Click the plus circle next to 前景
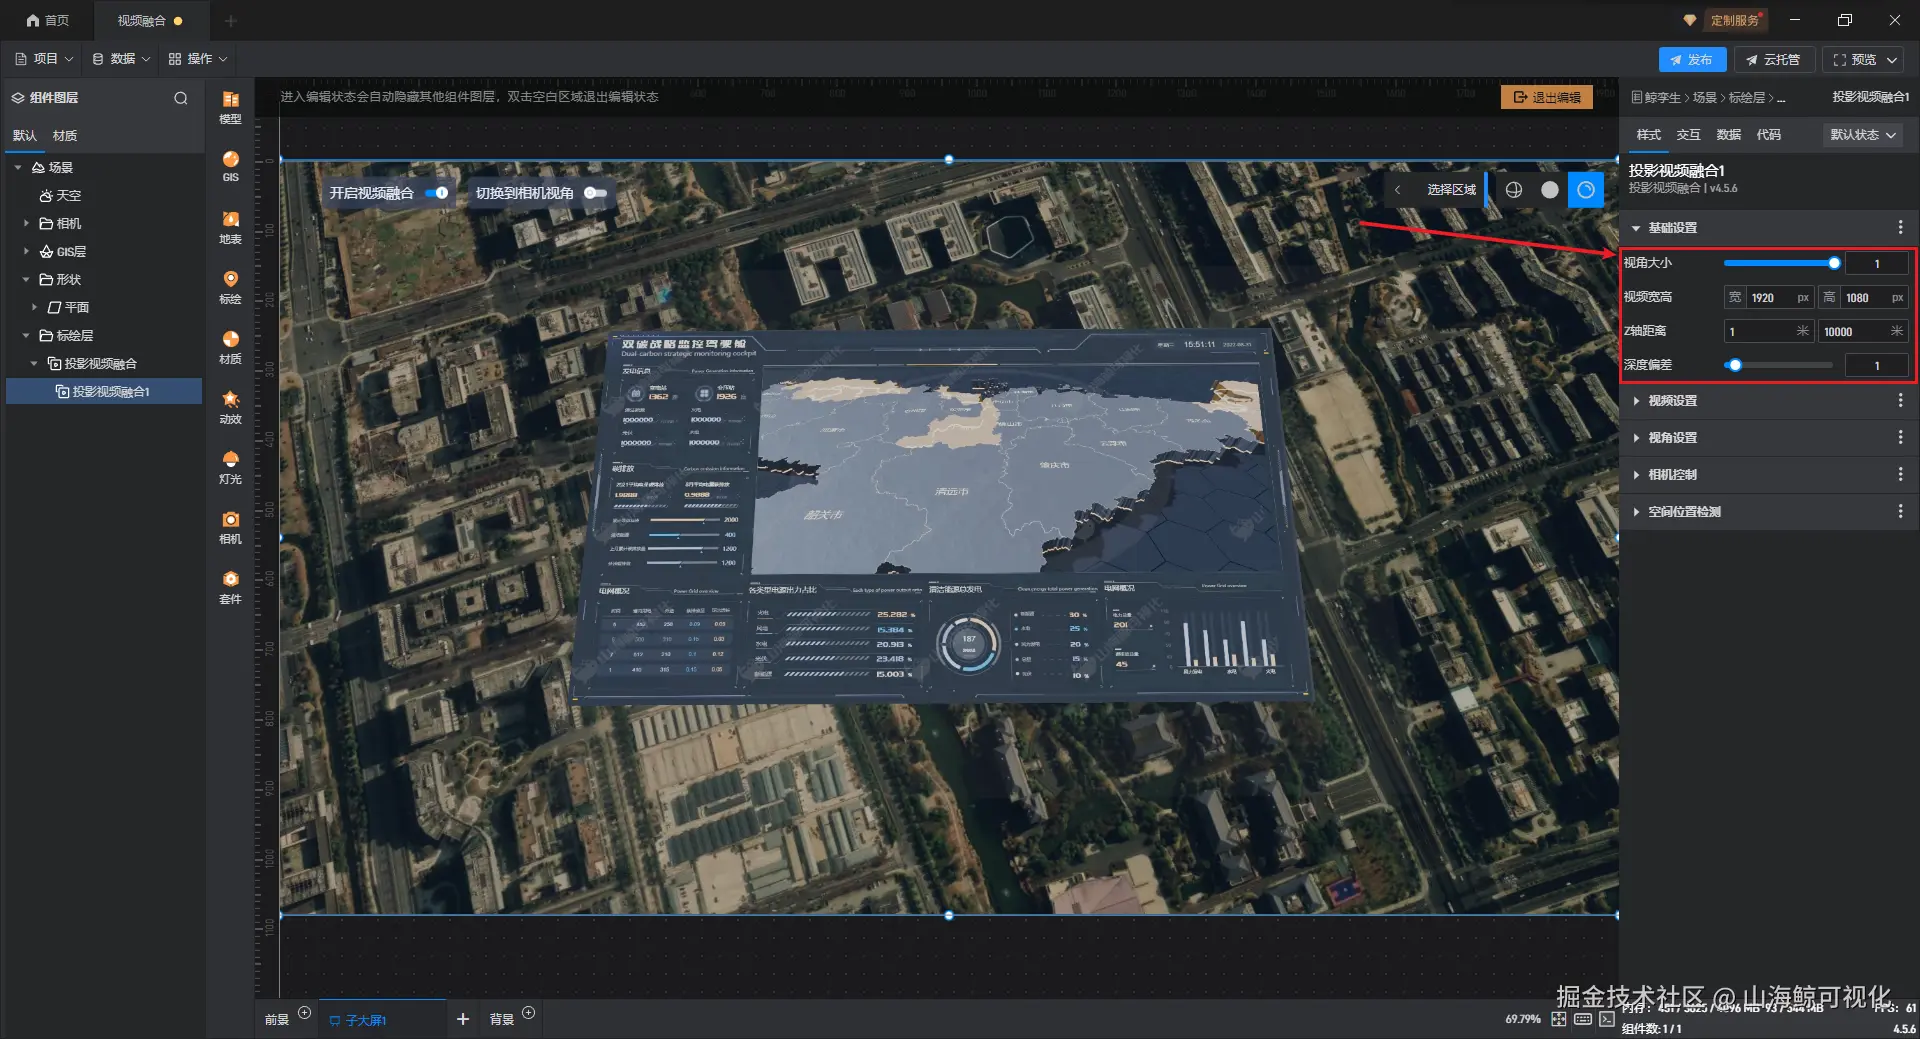Viewport: 1920px width, 1039px height. click(x=305, y=1013)
